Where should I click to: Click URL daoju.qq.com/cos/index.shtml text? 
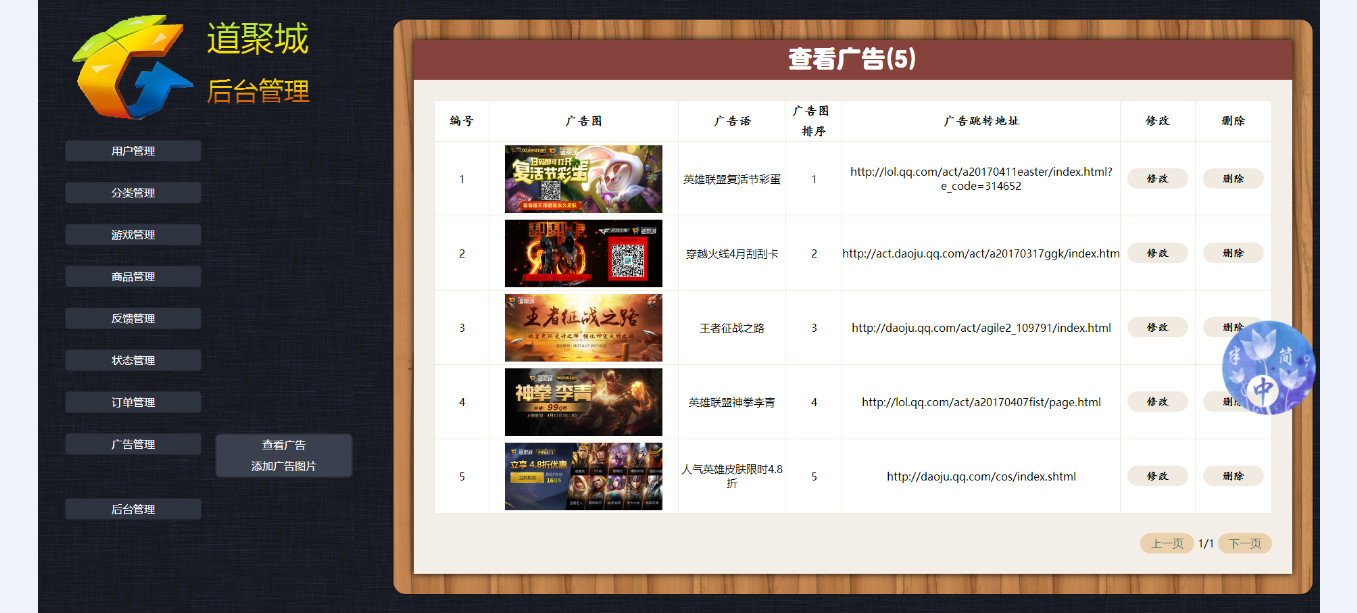981,477
